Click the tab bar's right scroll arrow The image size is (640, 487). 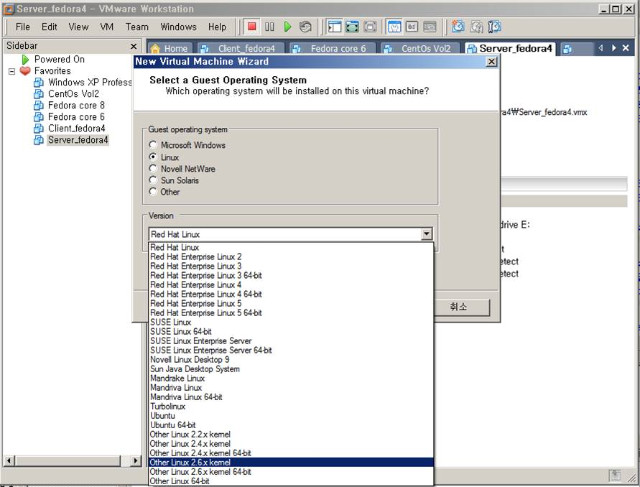coord(613,48)
